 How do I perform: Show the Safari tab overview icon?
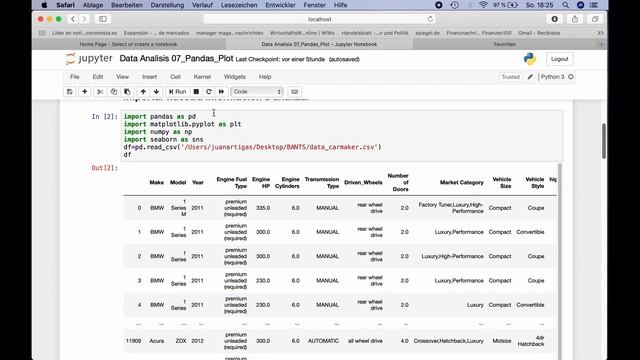coord(595,19)
